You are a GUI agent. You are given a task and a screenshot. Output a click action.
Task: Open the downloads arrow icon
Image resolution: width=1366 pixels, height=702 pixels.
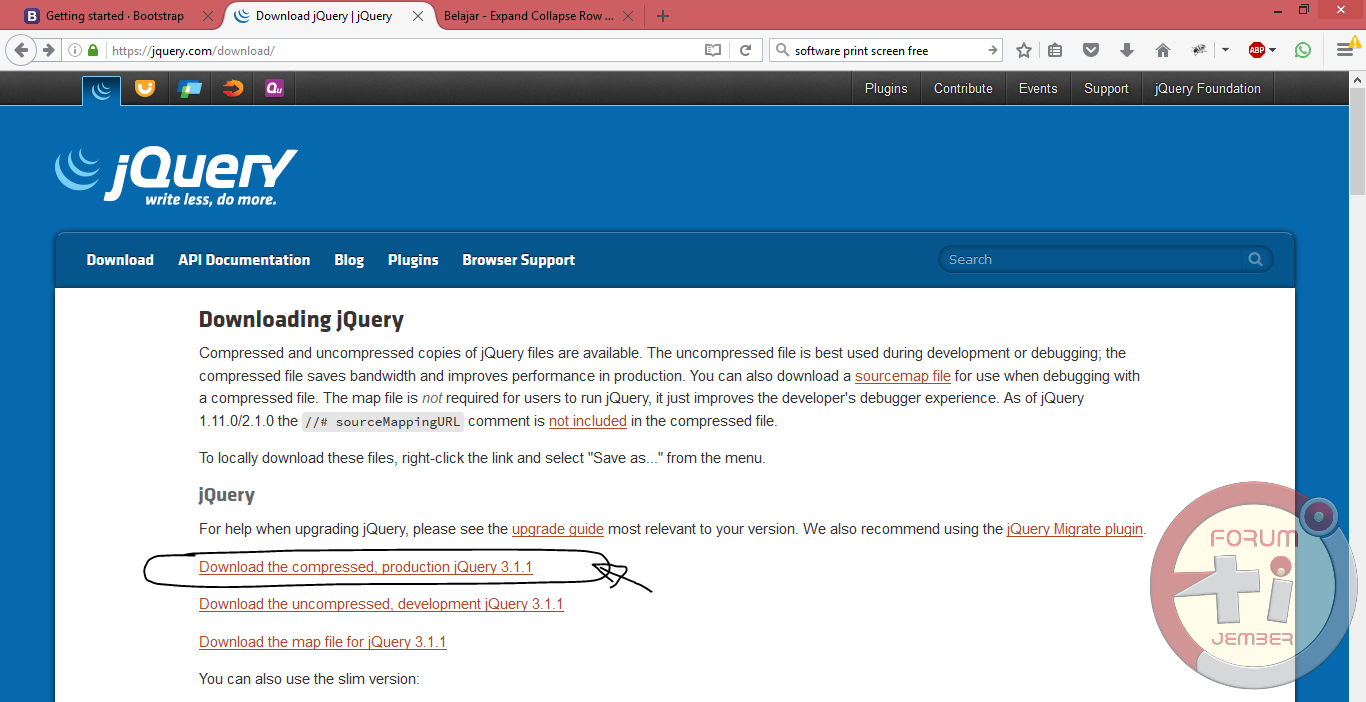(x=1127, y=50)
